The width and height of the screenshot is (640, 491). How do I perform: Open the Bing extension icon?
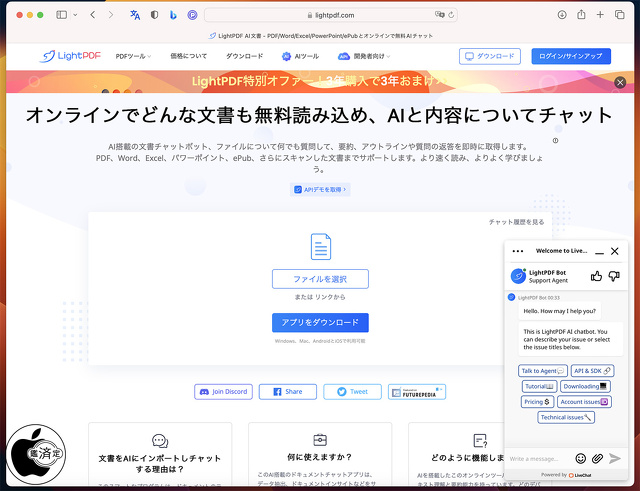[x=173, y=15]
